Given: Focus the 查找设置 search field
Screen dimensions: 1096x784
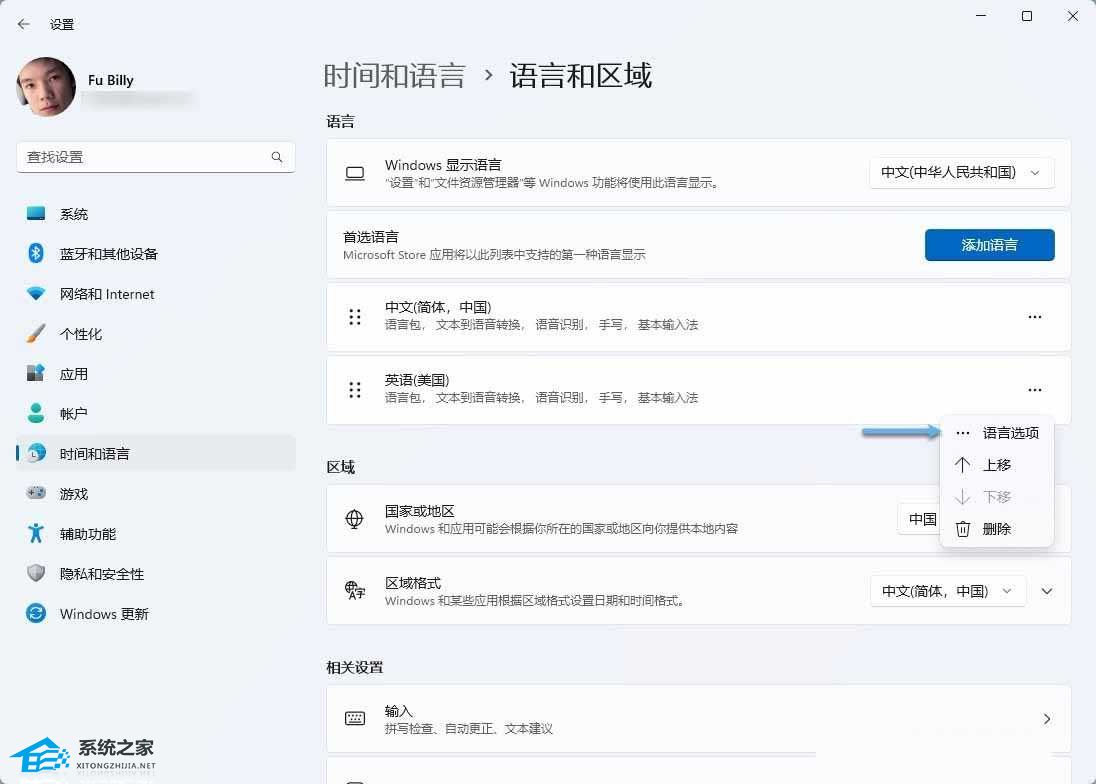Looking at the screenshot, I should pos(155,157).
